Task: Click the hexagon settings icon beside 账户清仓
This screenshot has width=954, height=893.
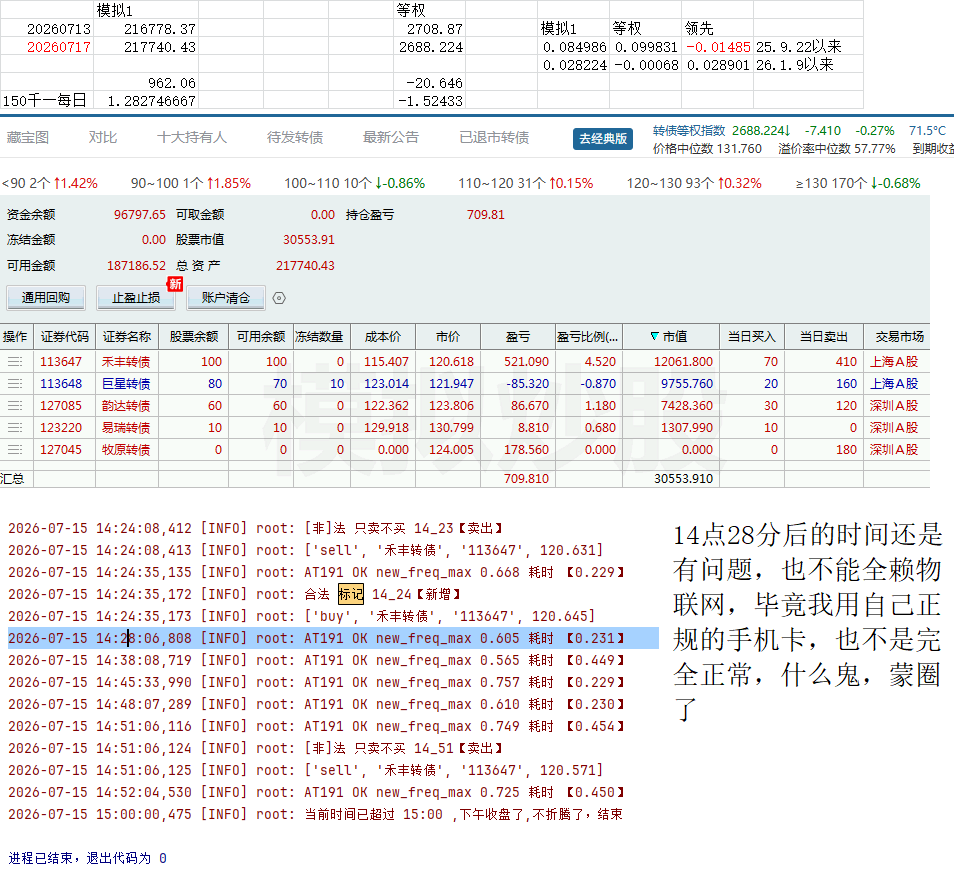Action: pos(279,298)
